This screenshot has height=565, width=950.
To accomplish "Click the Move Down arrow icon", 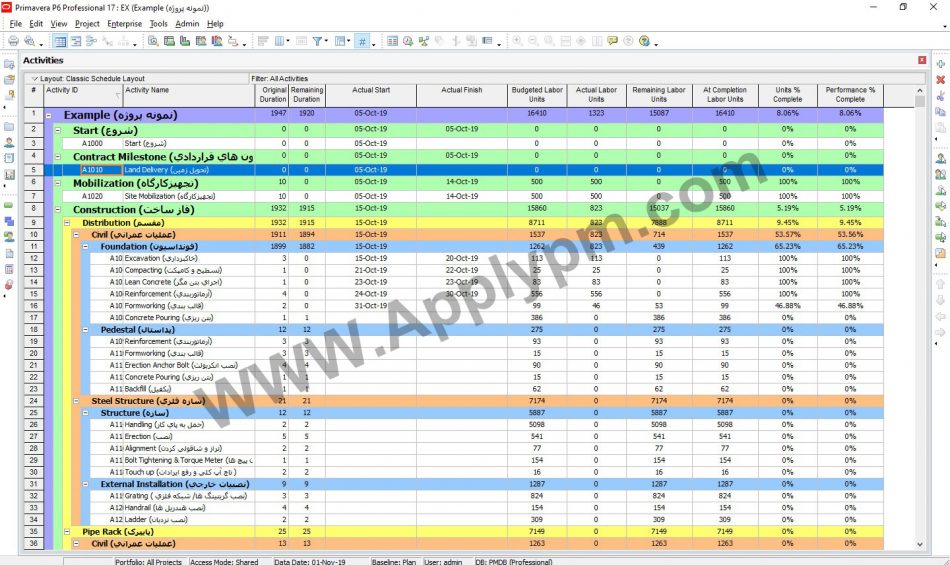I will (940, 300).
